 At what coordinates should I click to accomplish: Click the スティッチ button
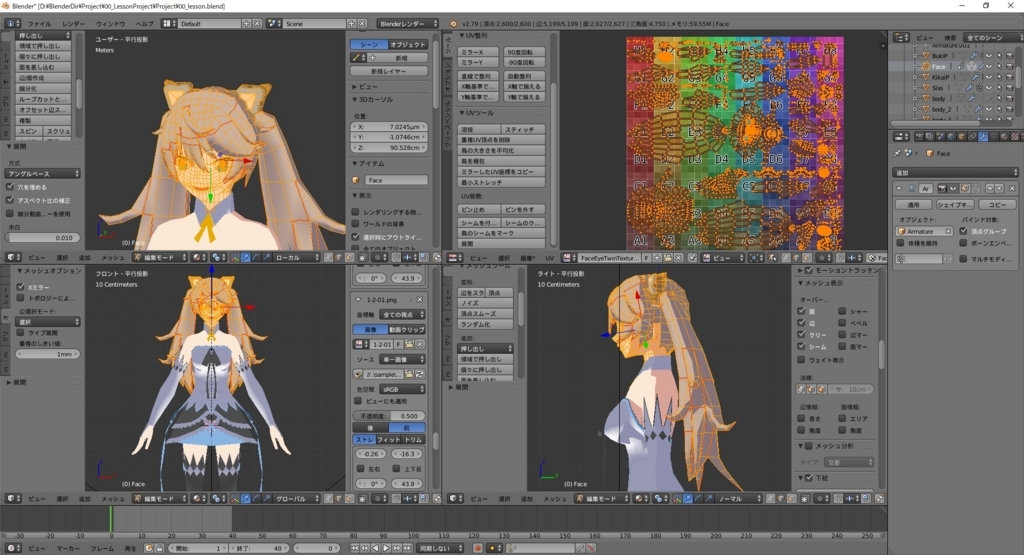tap(524, 129)
